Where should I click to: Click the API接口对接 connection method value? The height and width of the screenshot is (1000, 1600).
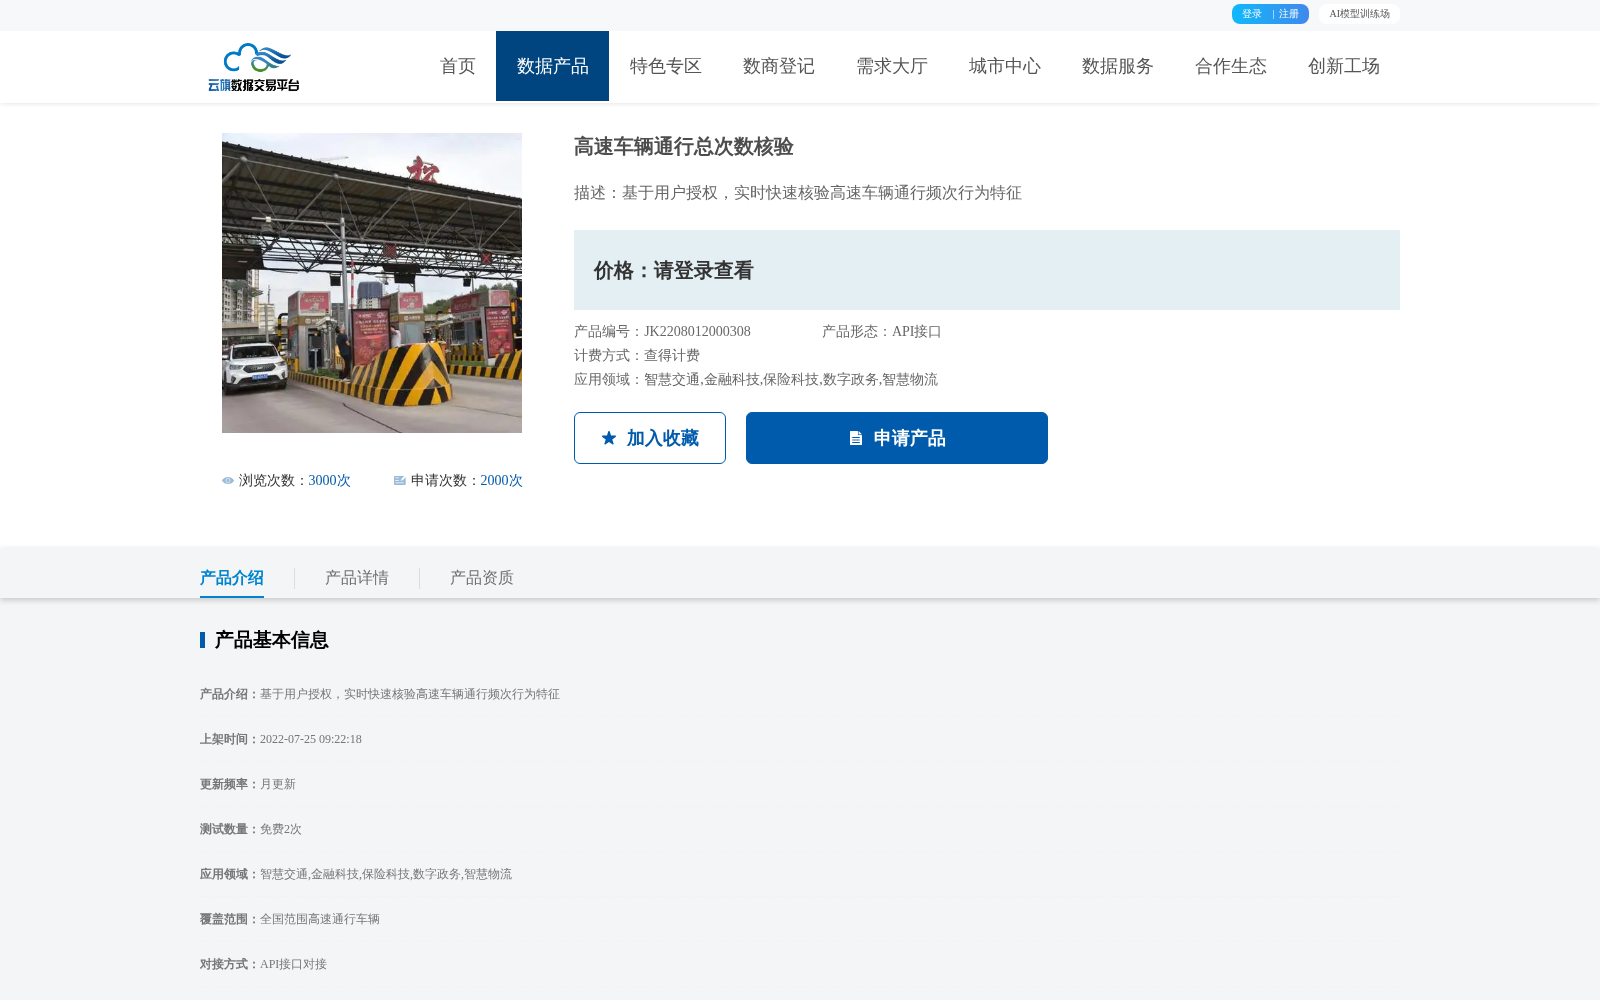click(x=293, y=964)
